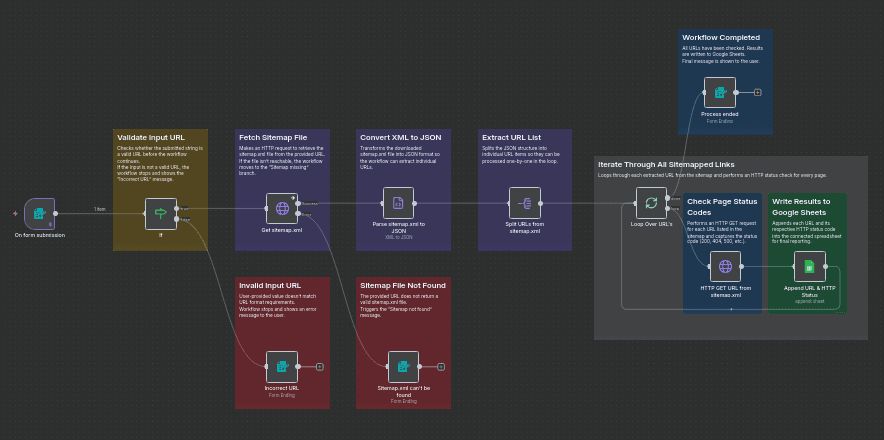Viewport: 884px width, 440px height.
Task: Click the Workflow Completed sticky note
Action: click(724, 48)
